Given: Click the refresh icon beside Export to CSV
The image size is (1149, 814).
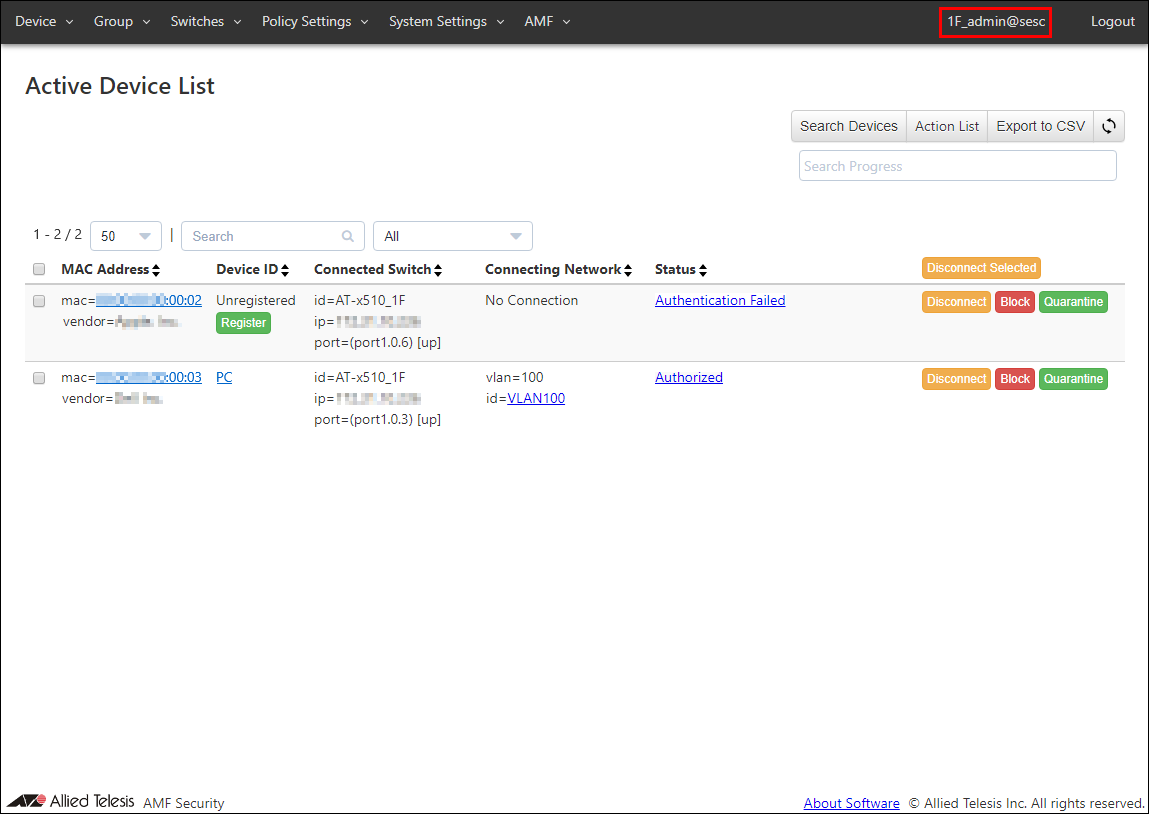Looking at the screenshot, I should (1108, 126).
